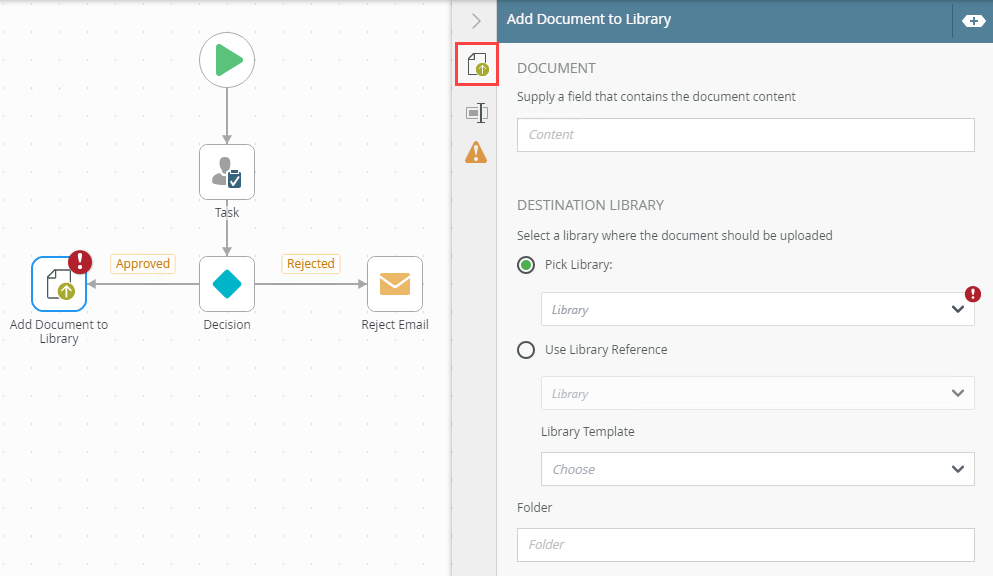
Task: Open the document upload configuration tab
Action: pyautogui.click(x=476, y=65)
